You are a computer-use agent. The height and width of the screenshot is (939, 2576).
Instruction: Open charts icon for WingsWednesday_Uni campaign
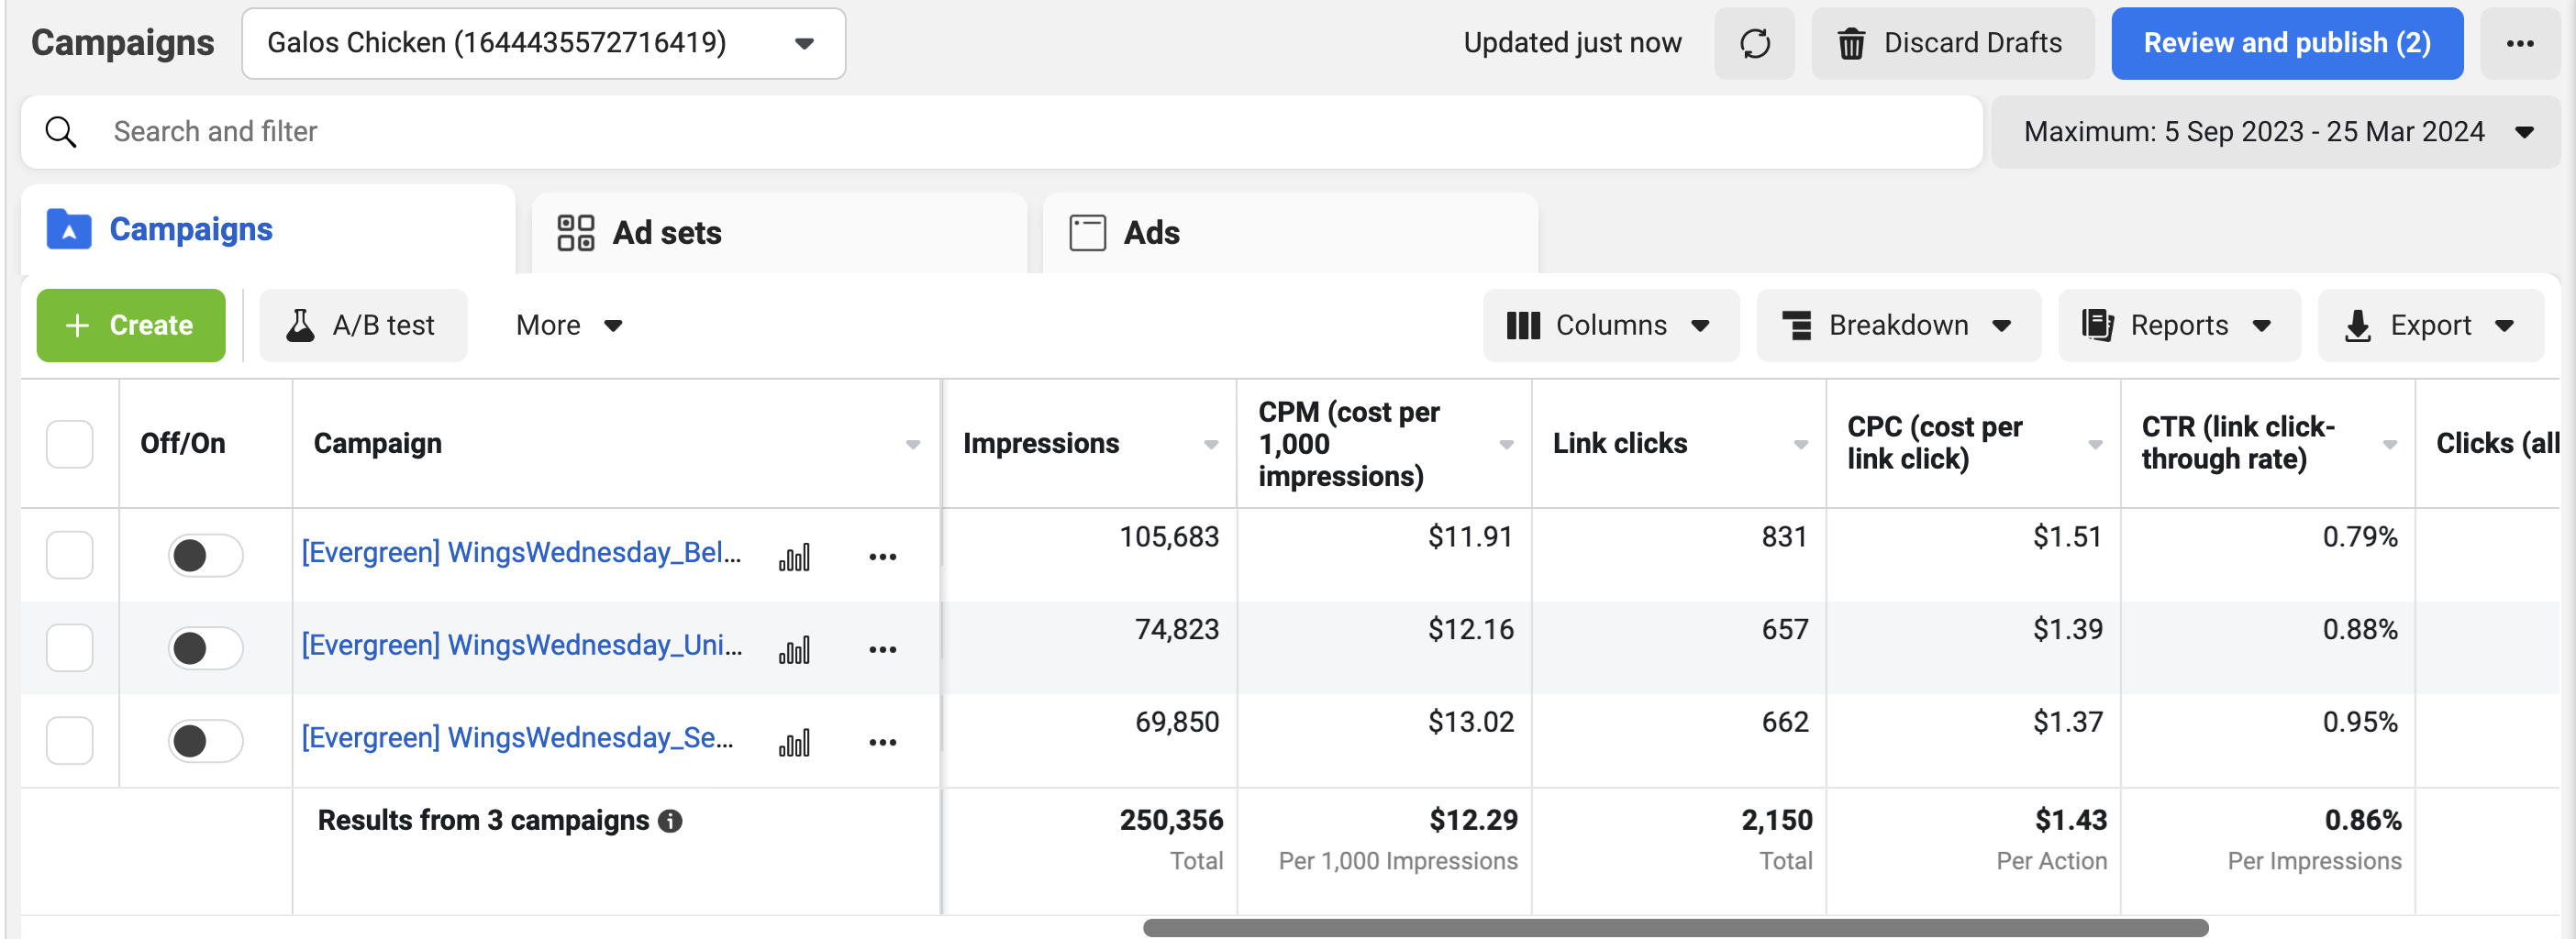click(x=794, y=650)
